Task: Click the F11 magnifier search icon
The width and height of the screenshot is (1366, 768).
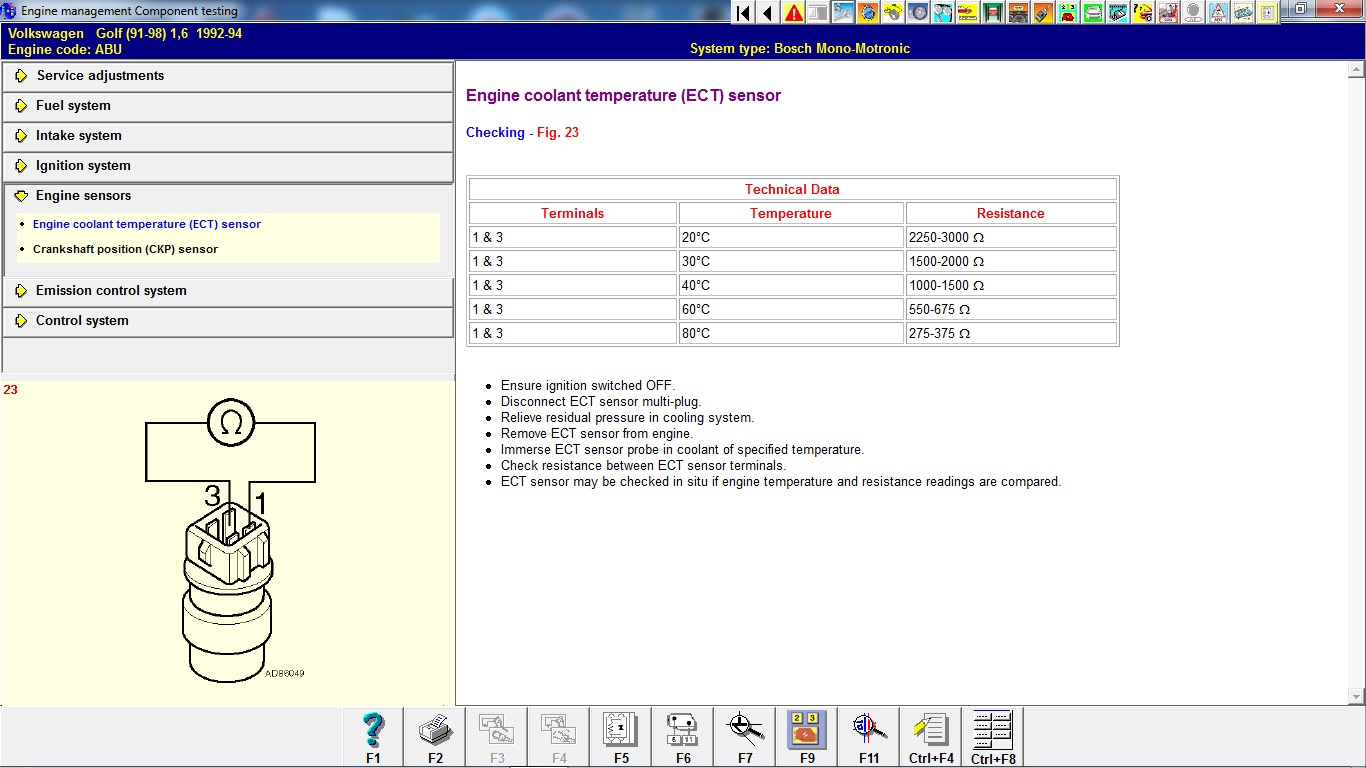Action: pos(869,736)
